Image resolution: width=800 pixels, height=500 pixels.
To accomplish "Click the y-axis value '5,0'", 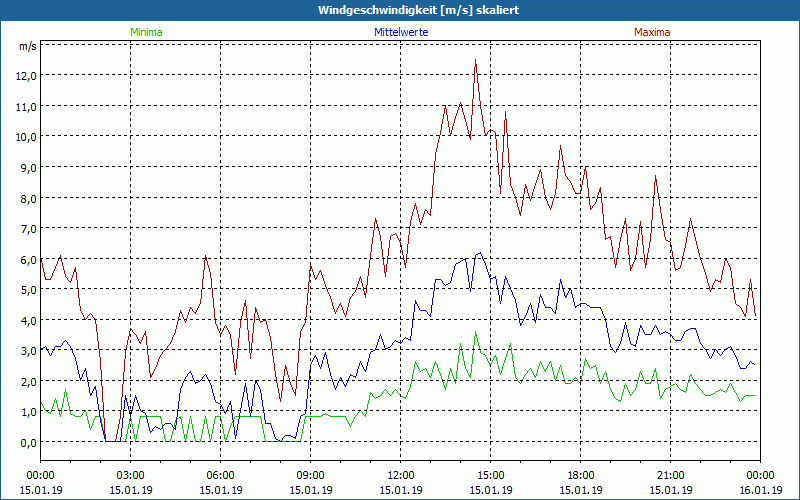I will tap(29, 290).
